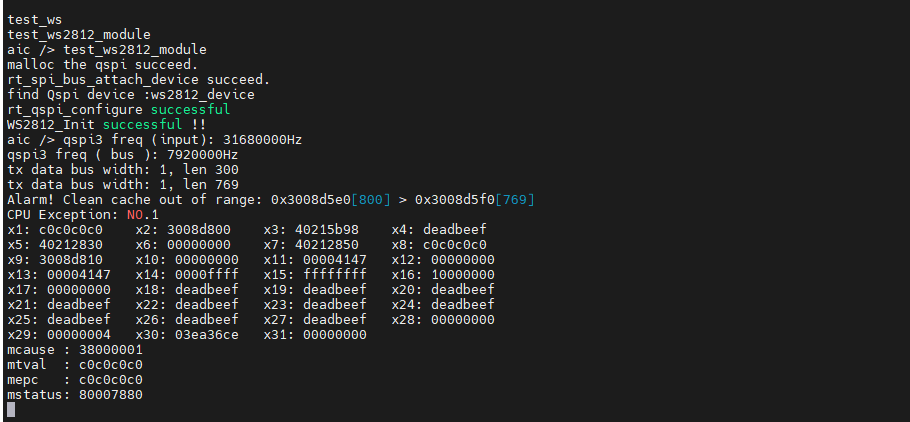Click the x30 register value 03ea36ce
The image size is (910, 422).
[203, 335]
